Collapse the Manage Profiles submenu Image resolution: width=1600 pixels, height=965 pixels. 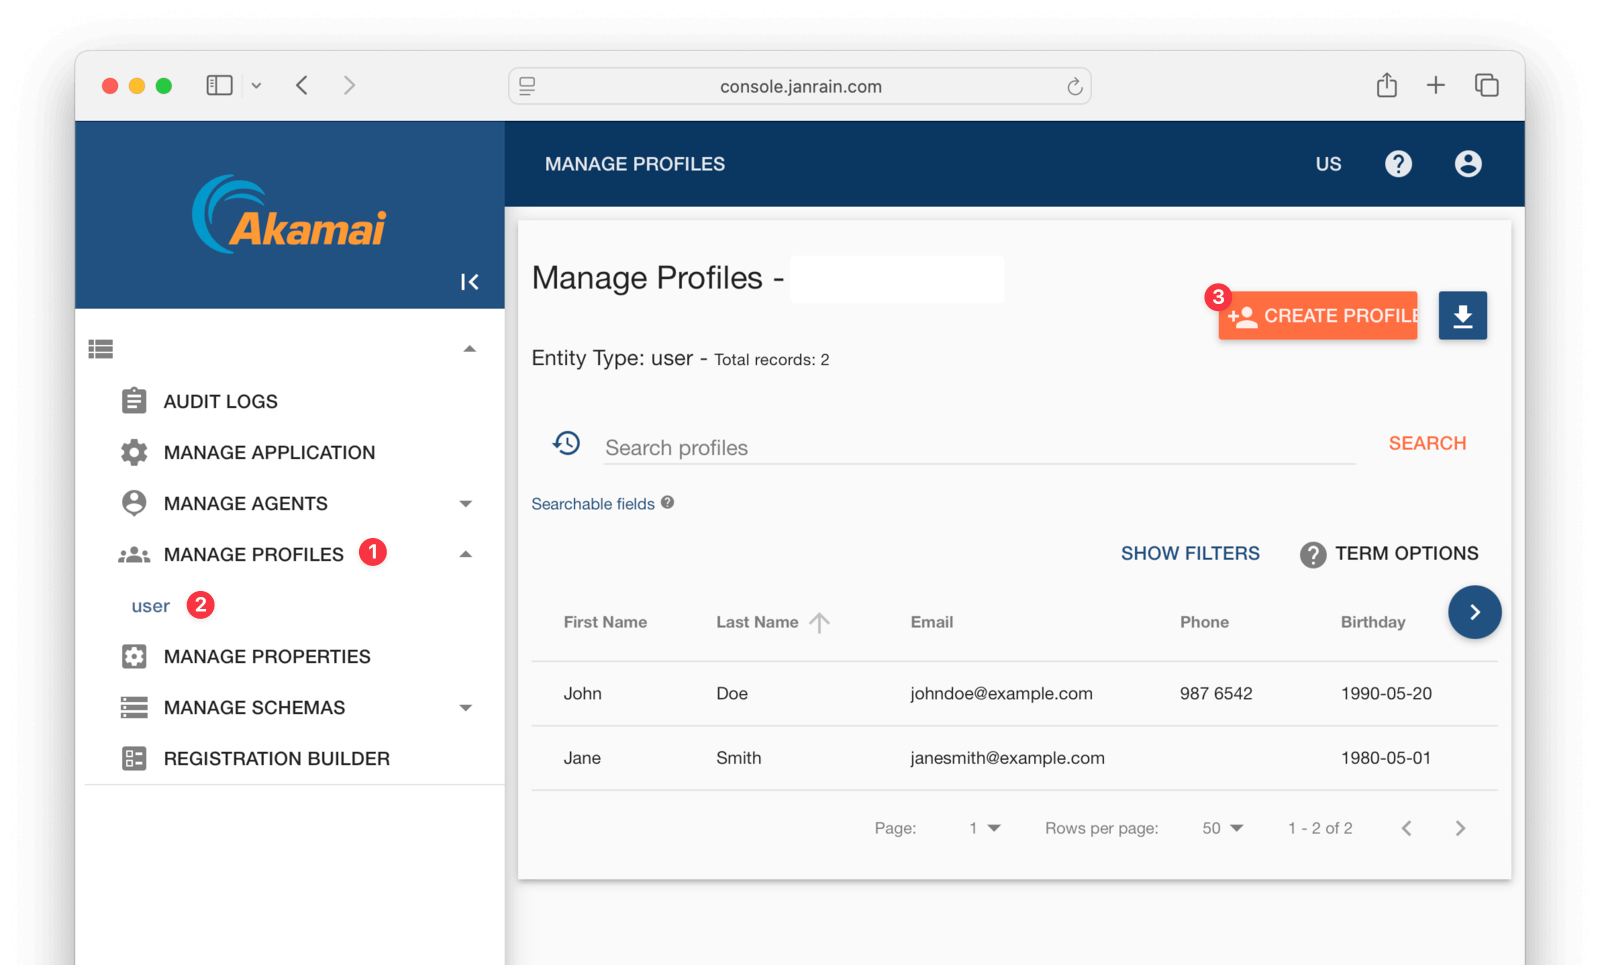[x=465, y=555]
